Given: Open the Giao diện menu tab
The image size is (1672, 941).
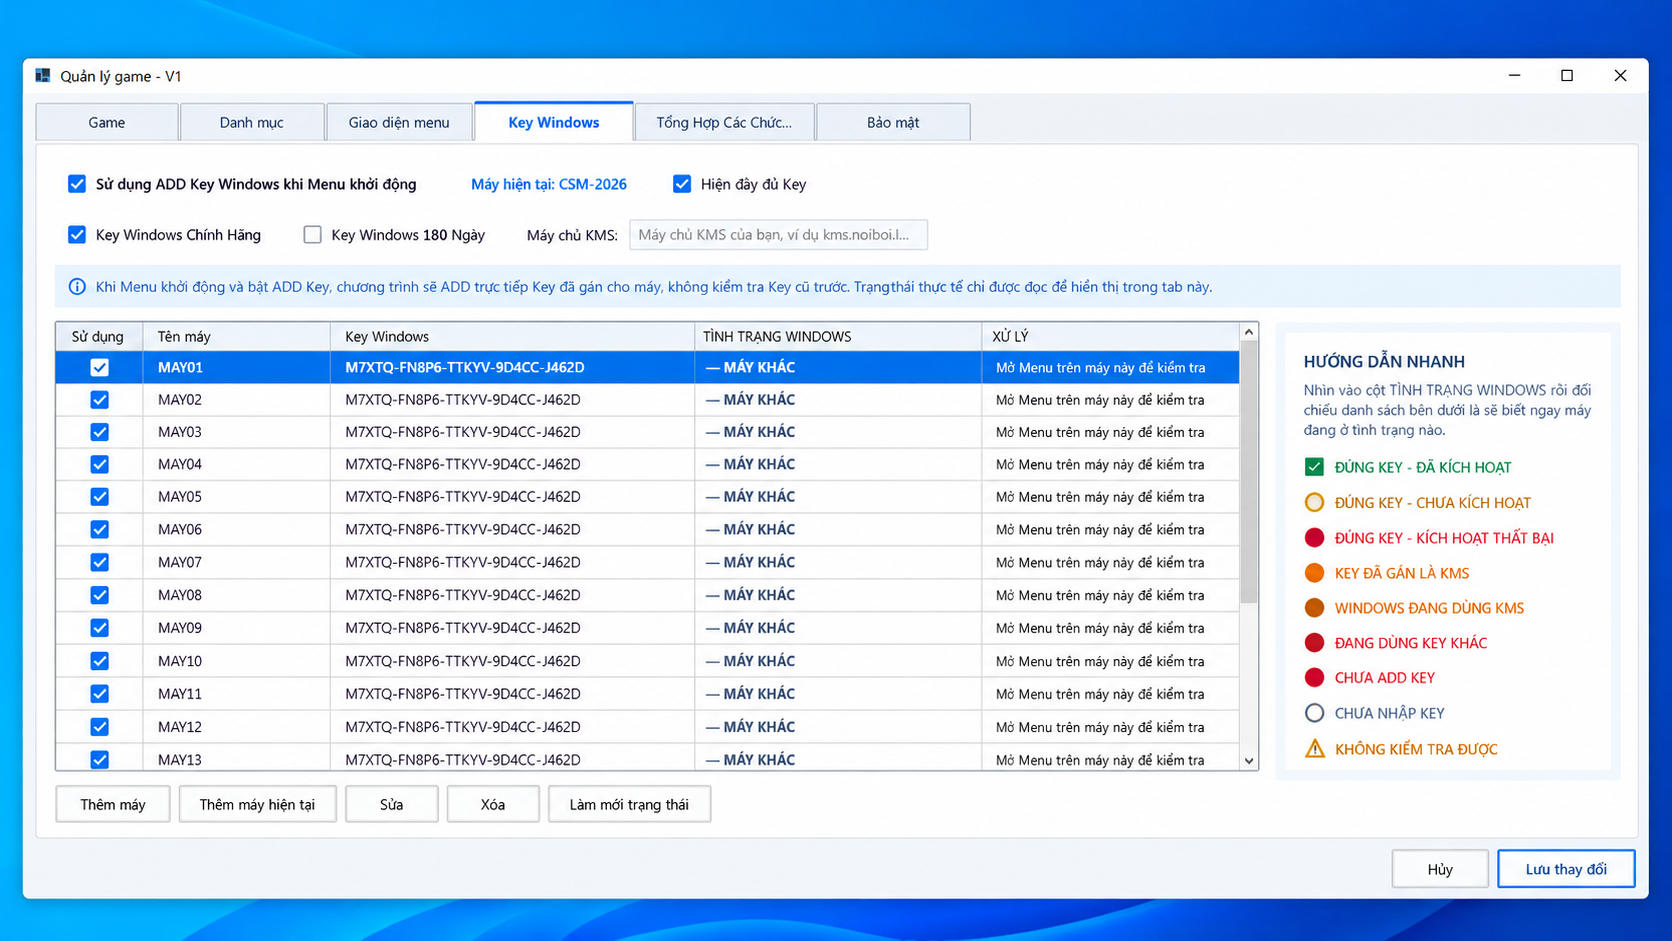Looking at the screenshot, I should 399,122.
